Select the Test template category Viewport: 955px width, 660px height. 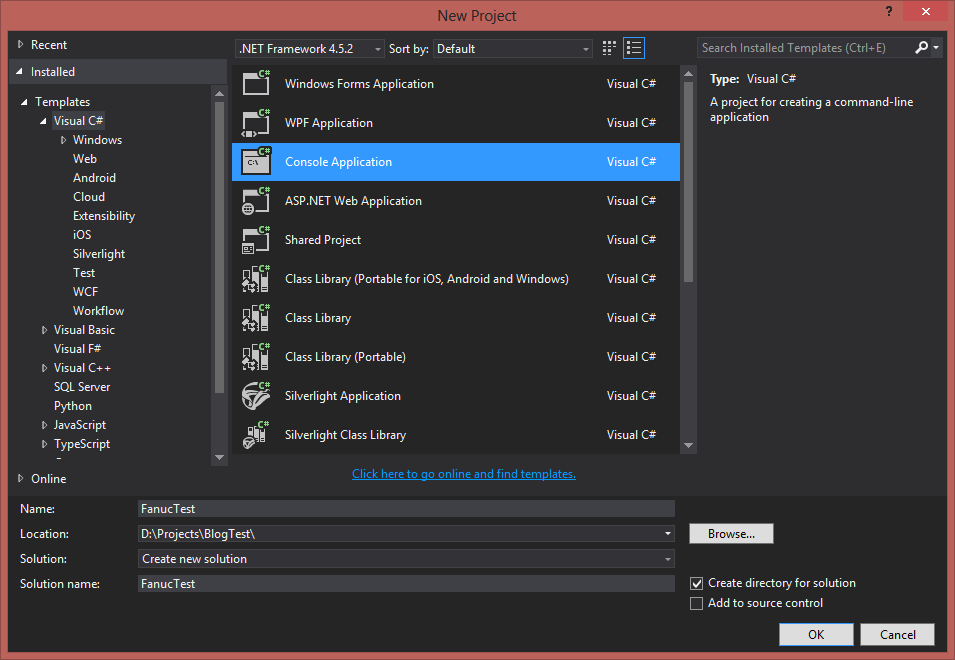coord(84,273)
